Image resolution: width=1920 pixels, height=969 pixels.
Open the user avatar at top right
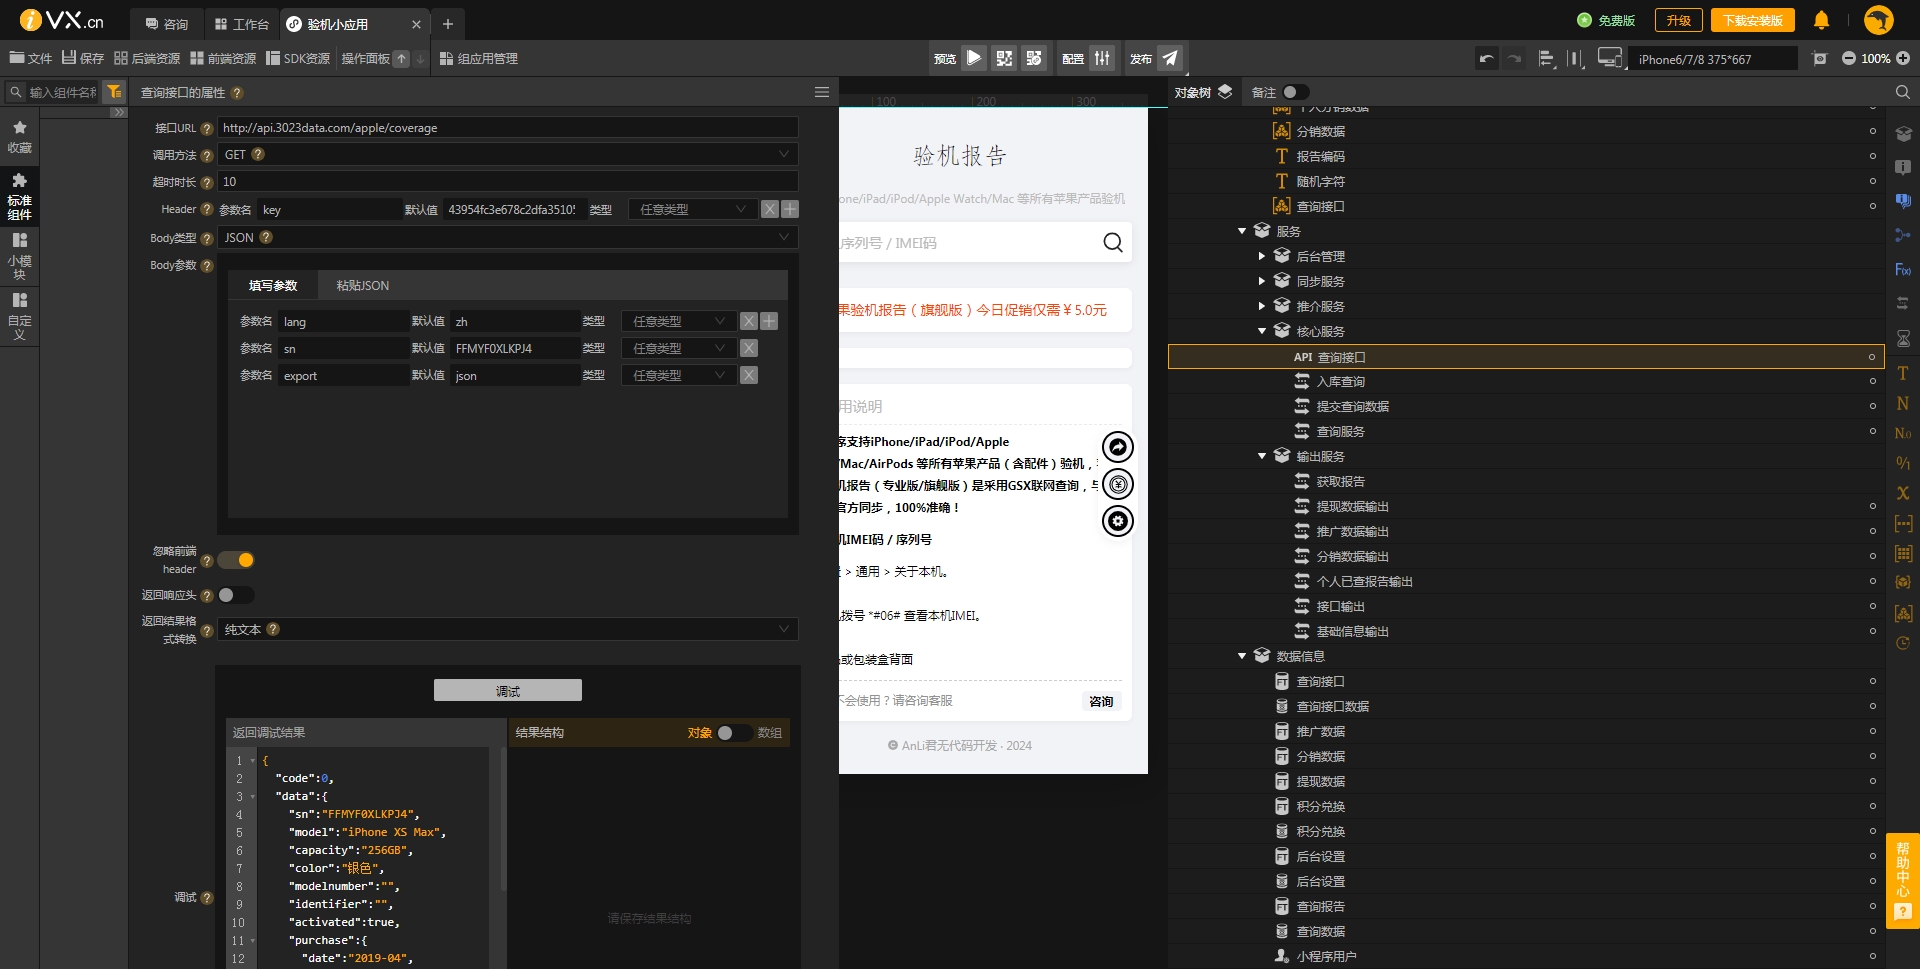tap(1879, 20)
